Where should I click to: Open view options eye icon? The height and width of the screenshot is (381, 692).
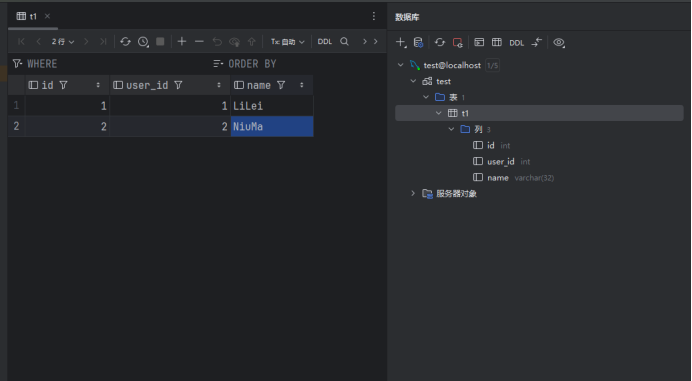(x=559, y=42)
